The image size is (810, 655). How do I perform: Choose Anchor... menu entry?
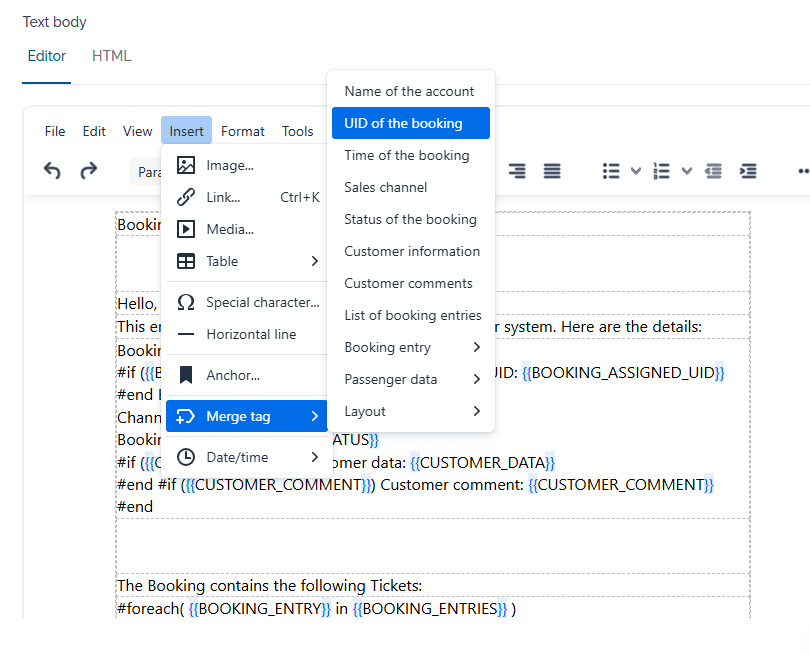point(247,375)
